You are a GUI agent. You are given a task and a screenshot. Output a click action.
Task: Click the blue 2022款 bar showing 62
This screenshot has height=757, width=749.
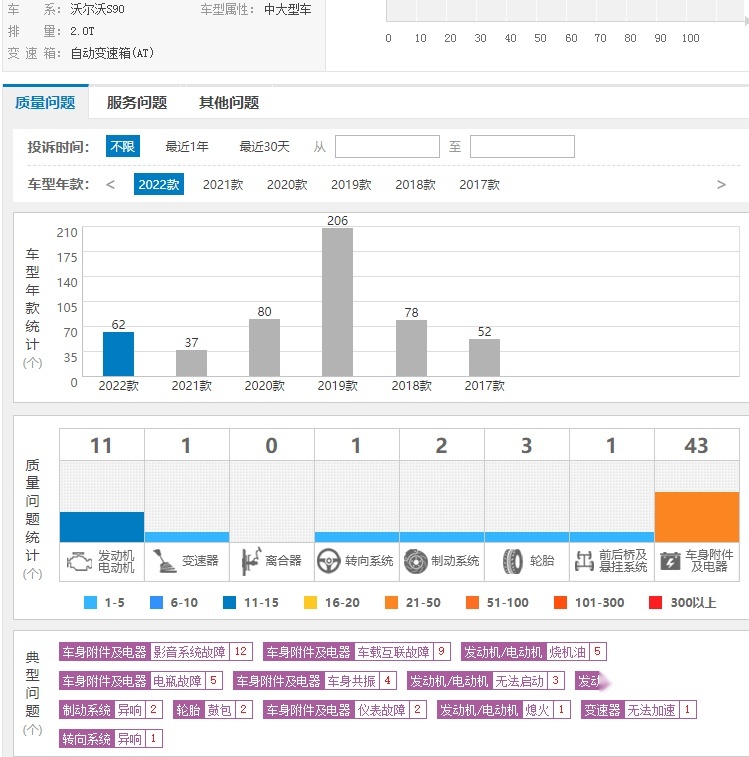click(x=118, y=354)
